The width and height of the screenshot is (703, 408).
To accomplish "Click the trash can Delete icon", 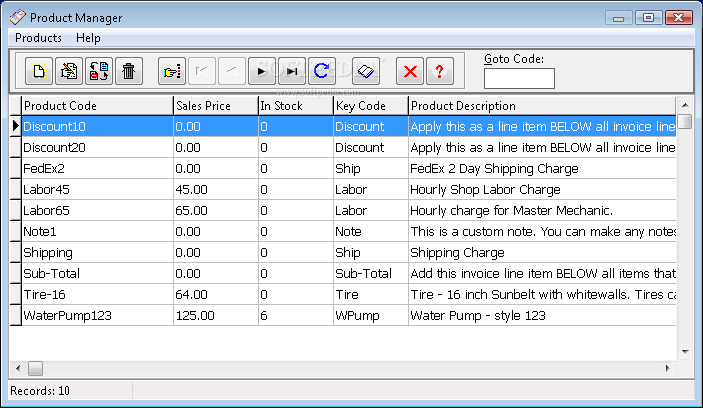I will 129,71.
